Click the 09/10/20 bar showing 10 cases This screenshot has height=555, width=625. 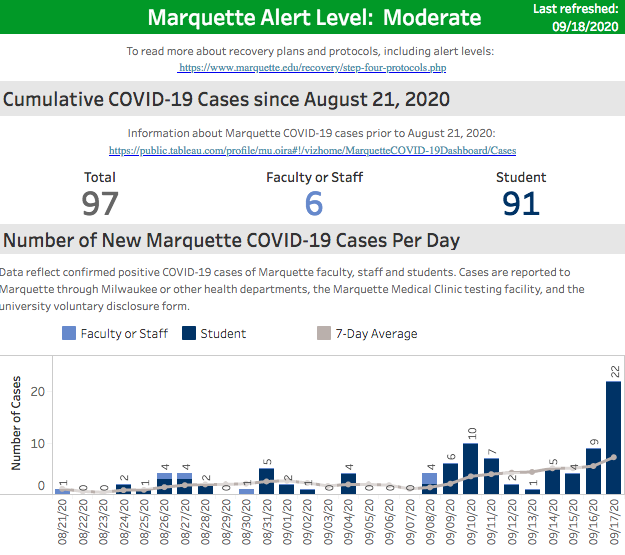click(x=471, y=468)
